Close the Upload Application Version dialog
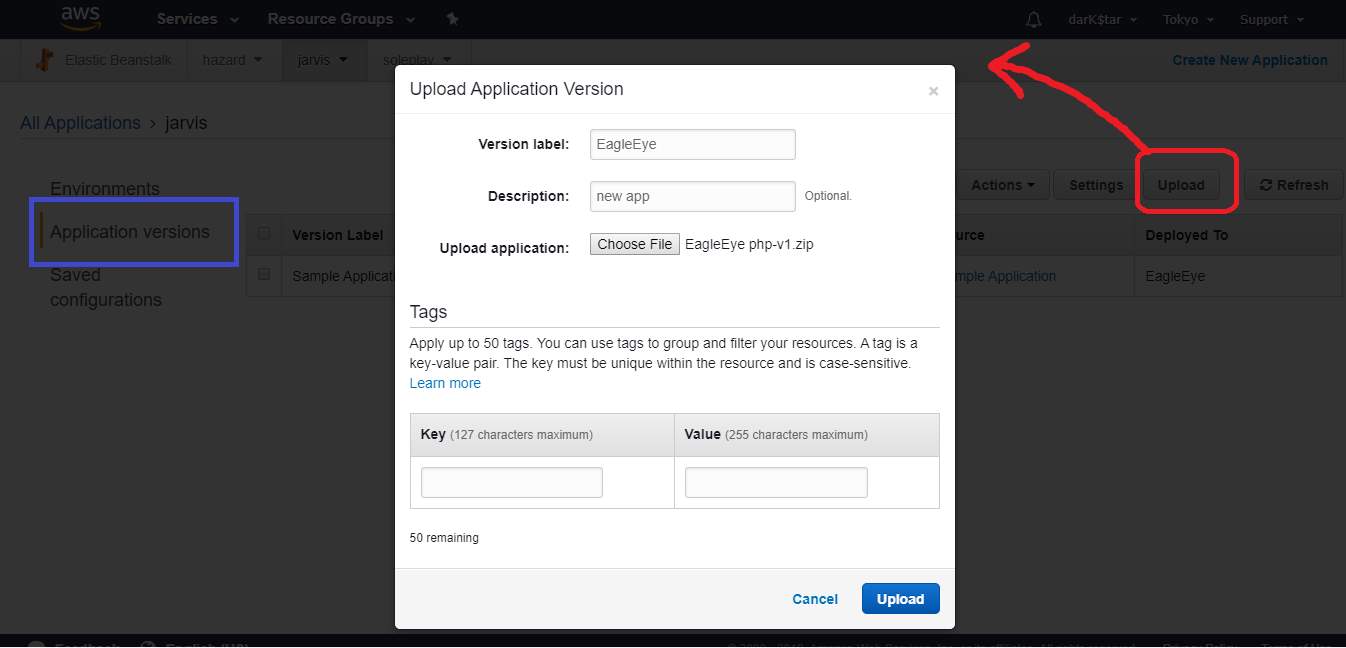1346x648 pixels. click(933, 91)
